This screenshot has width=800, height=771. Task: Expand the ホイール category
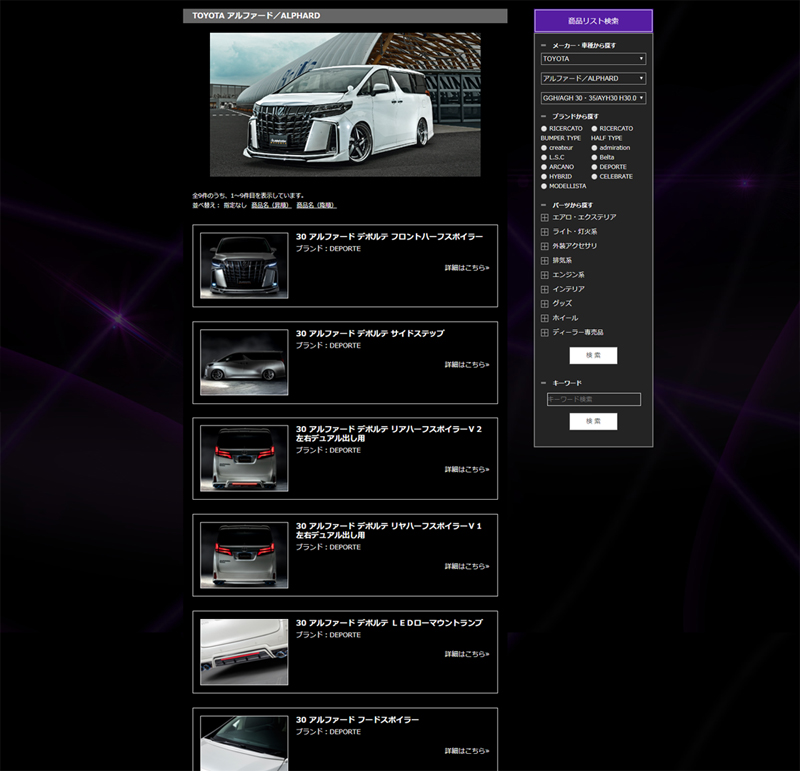click(x=544, y=318)
